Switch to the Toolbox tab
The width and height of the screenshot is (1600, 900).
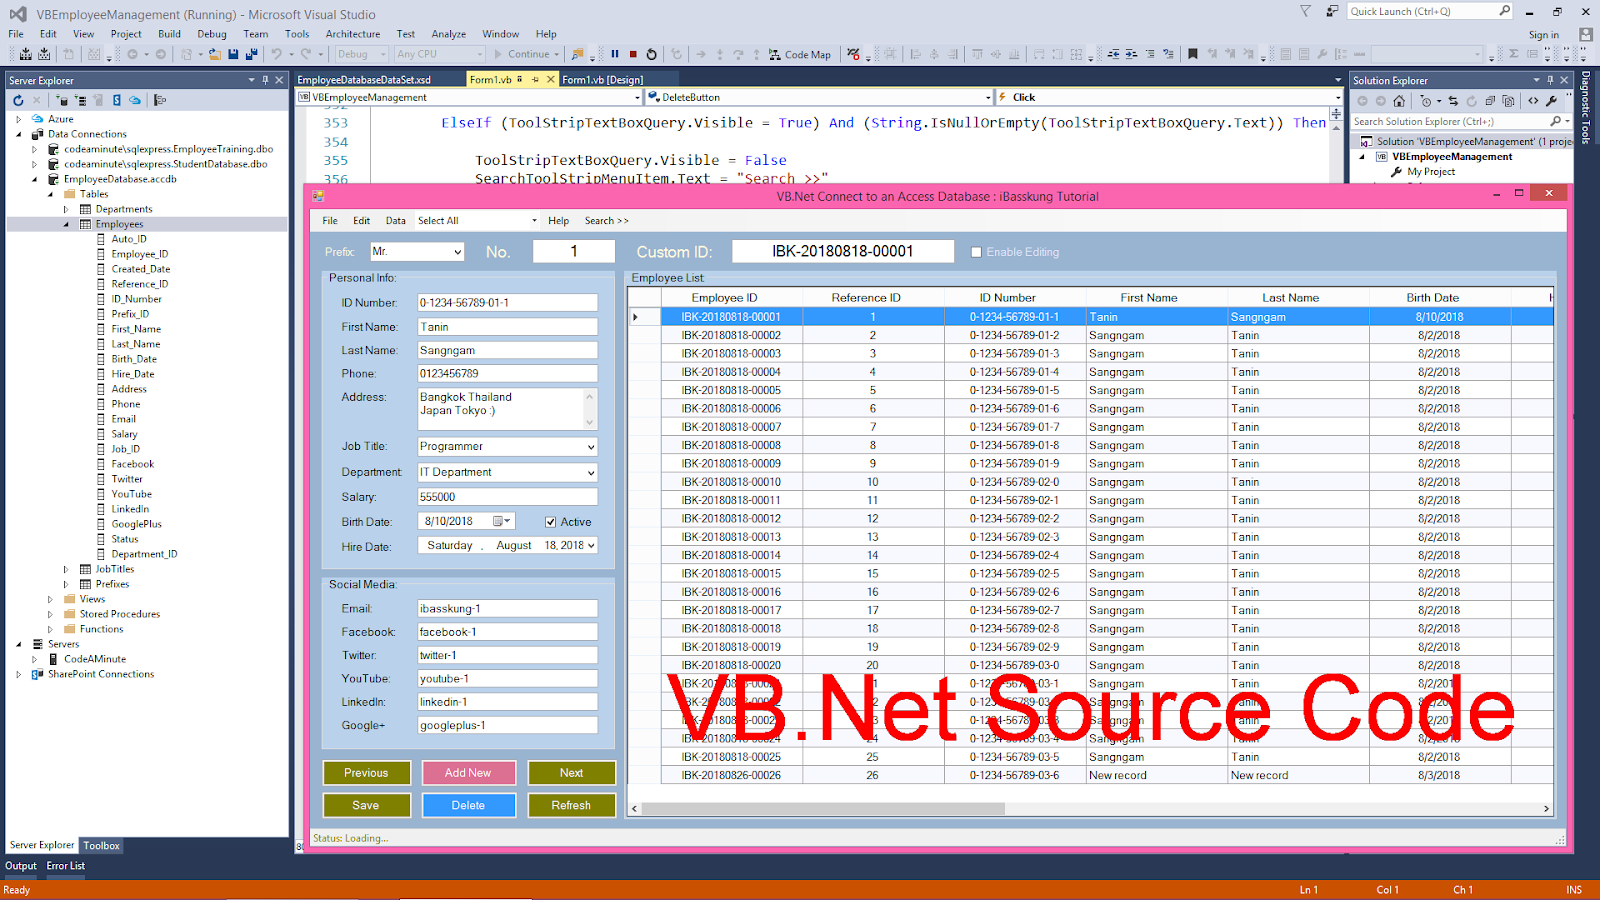101,846
